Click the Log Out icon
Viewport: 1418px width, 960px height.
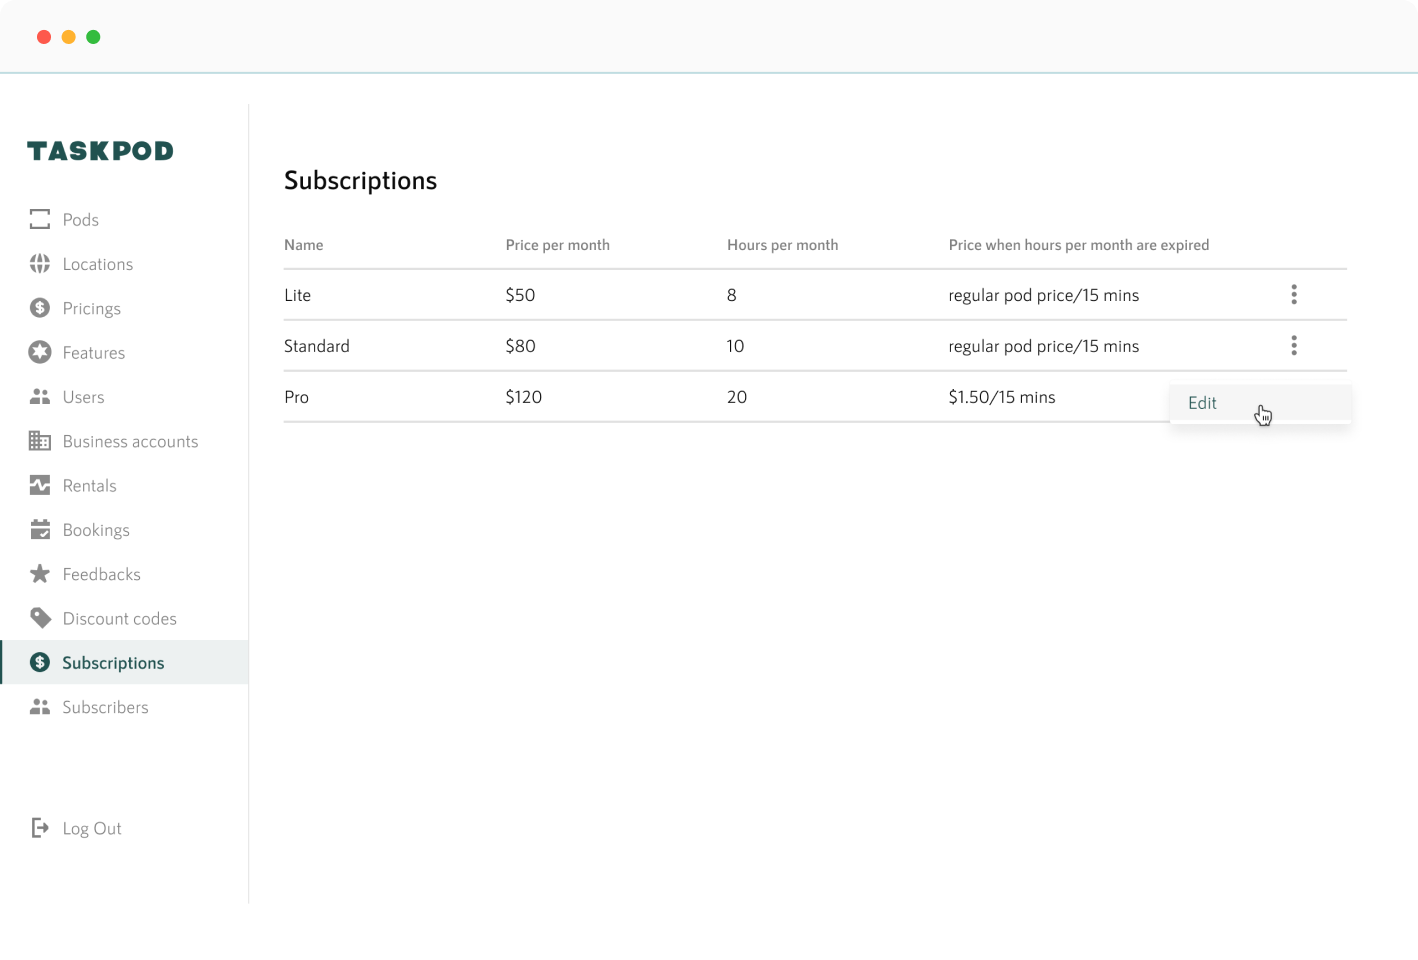(x=40, y=828)
